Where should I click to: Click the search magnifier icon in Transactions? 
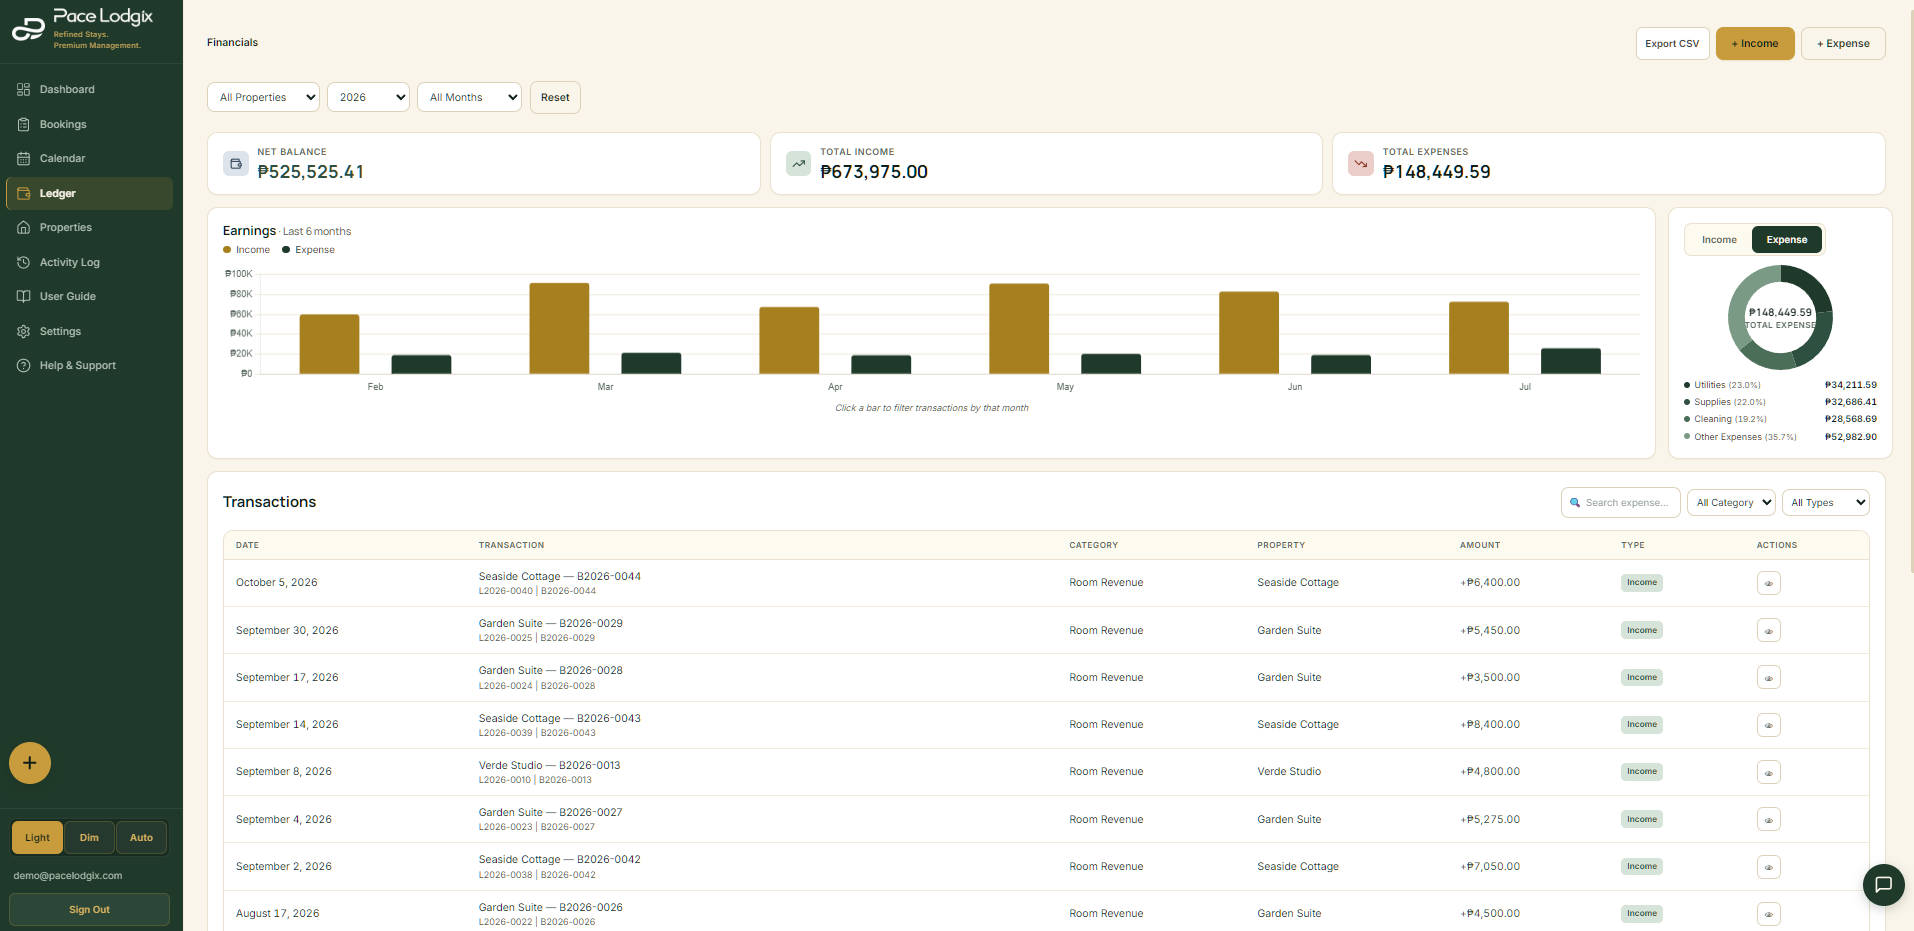pyautogui.click(x=1575, y=503)
